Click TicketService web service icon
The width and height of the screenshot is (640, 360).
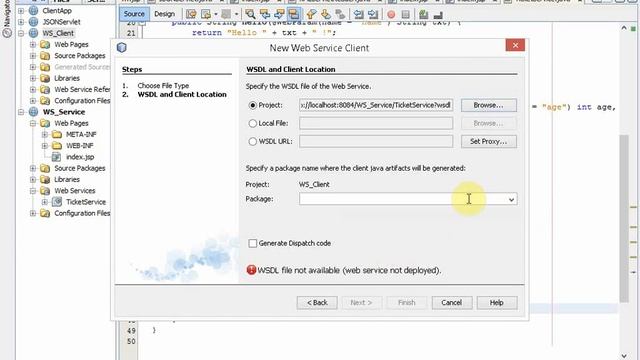57,202
